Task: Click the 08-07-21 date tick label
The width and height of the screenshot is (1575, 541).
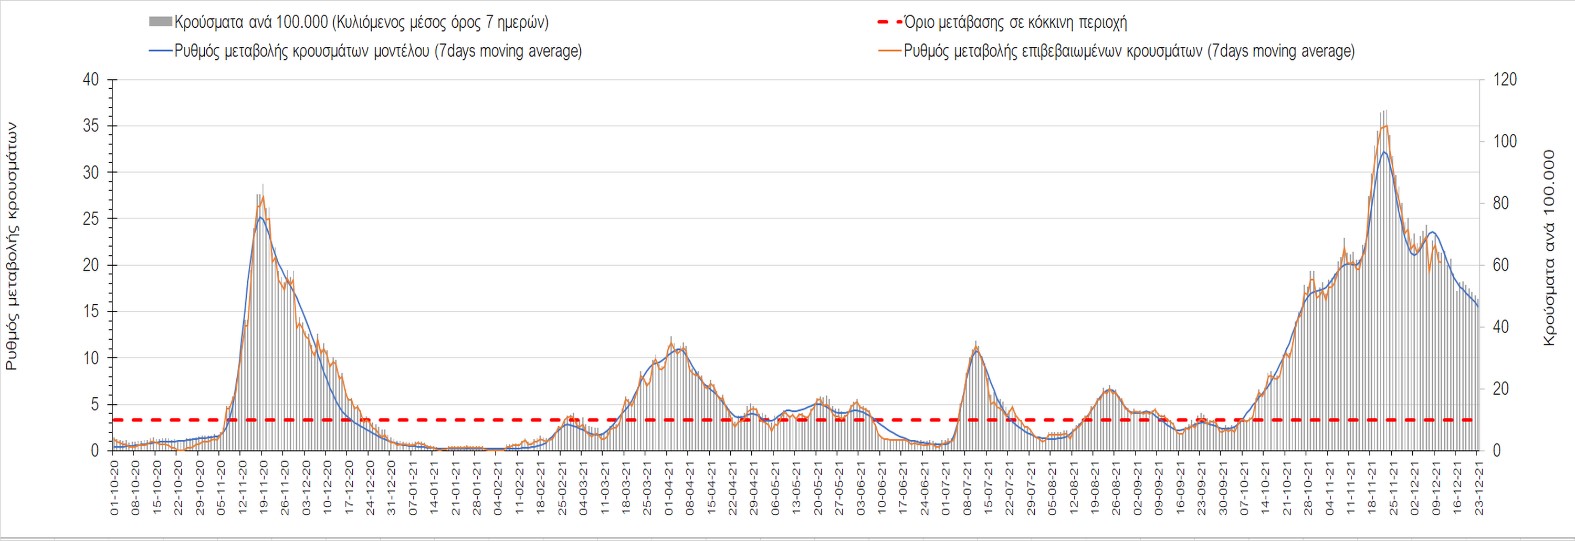Action: coord(968,488)
